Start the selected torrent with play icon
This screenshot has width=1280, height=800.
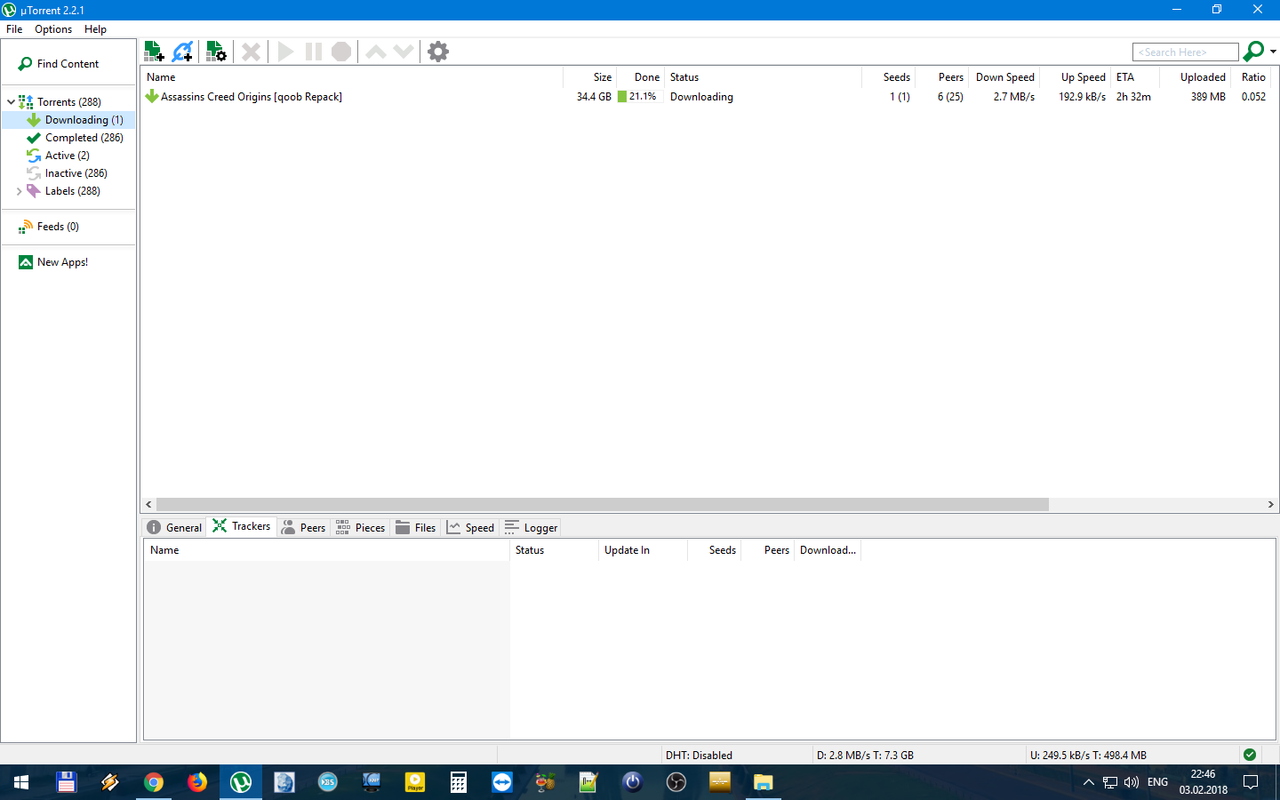coord(286,51)
